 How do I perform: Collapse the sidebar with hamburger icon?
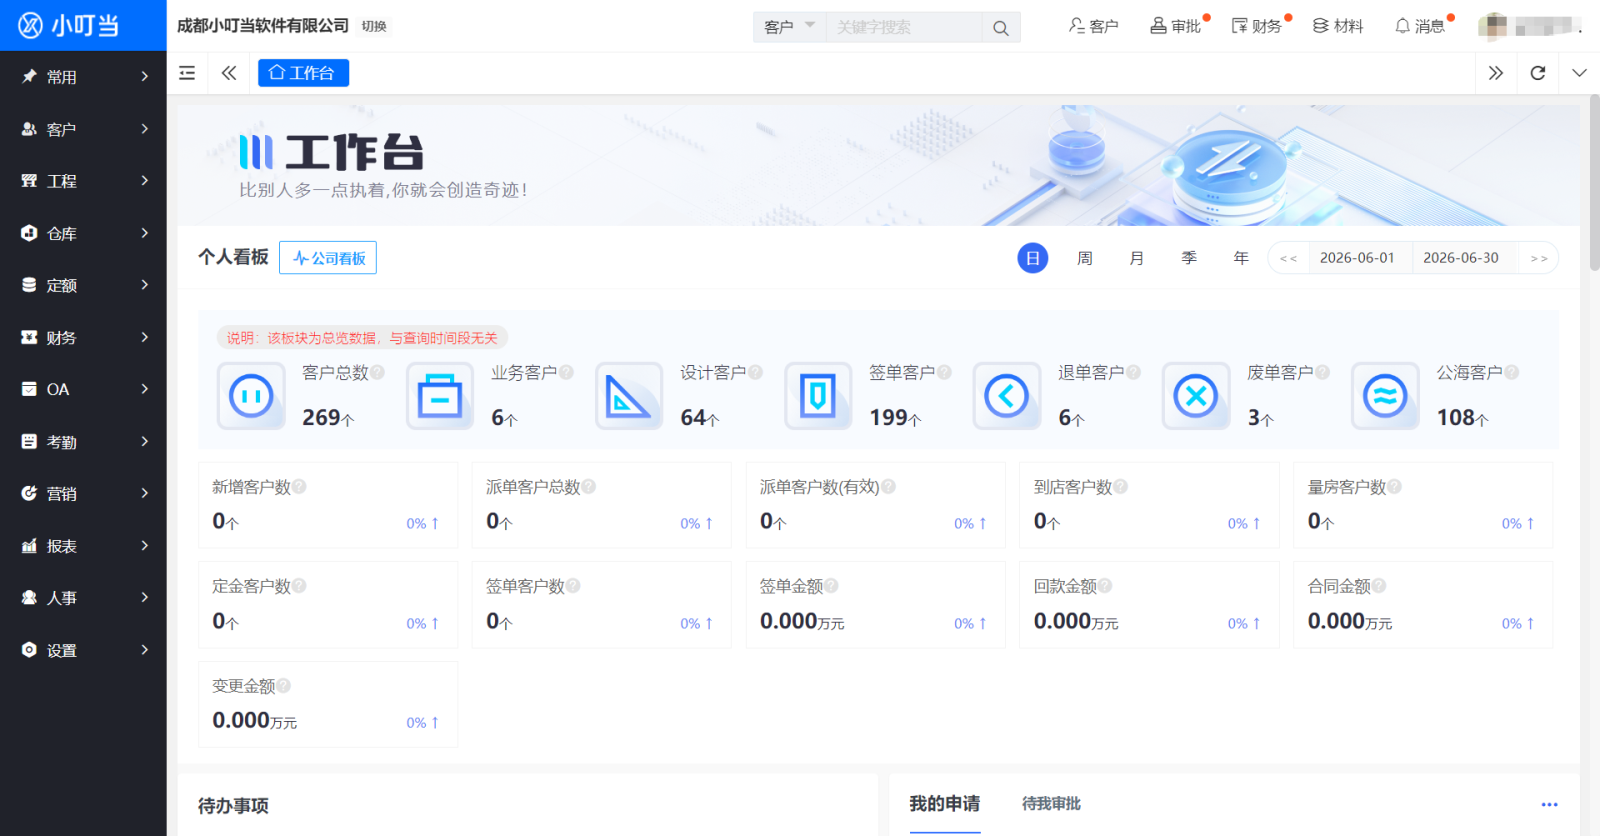point(187,73)
